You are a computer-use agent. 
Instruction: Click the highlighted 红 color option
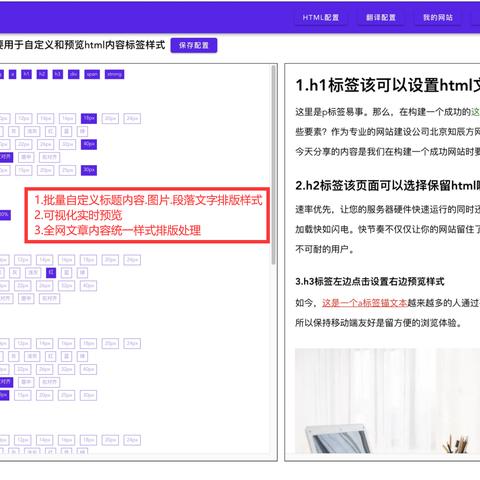51,273
